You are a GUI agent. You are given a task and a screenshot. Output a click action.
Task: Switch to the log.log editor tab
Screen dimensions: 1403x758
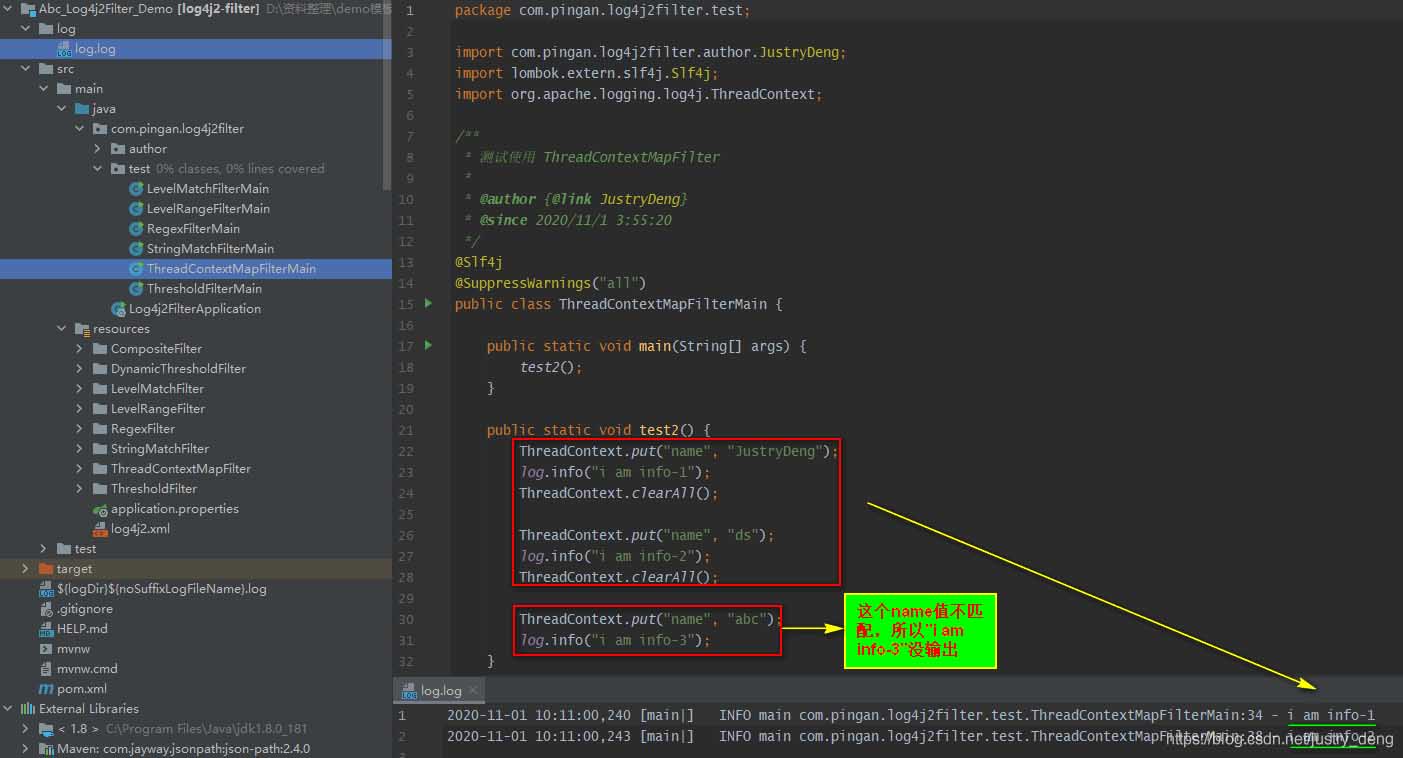pos(441,691)
